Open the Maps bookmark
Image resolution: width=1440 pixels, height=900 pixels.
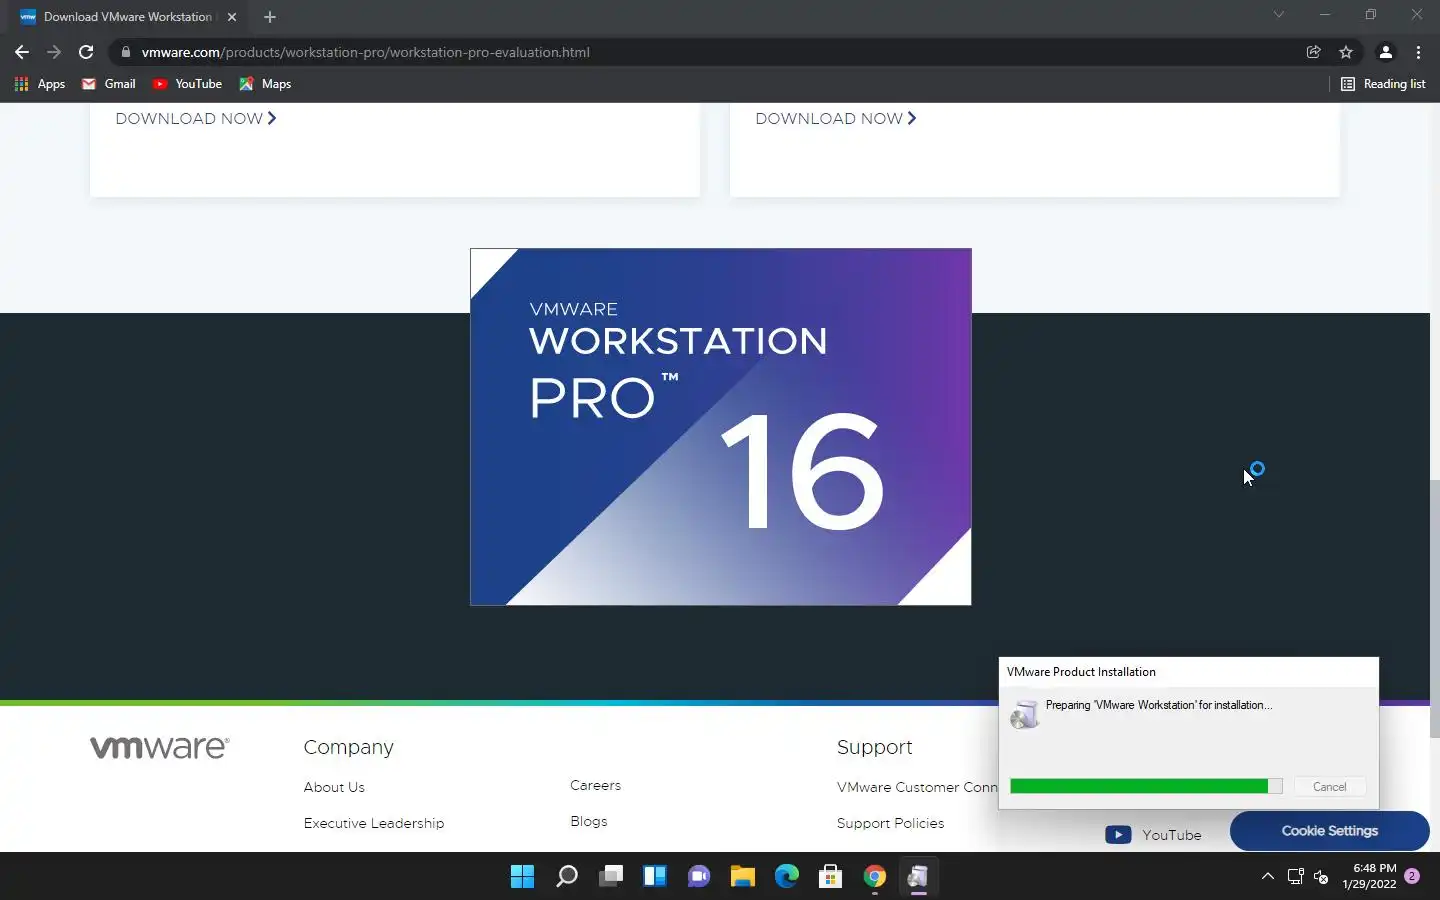tap(265, 84)
